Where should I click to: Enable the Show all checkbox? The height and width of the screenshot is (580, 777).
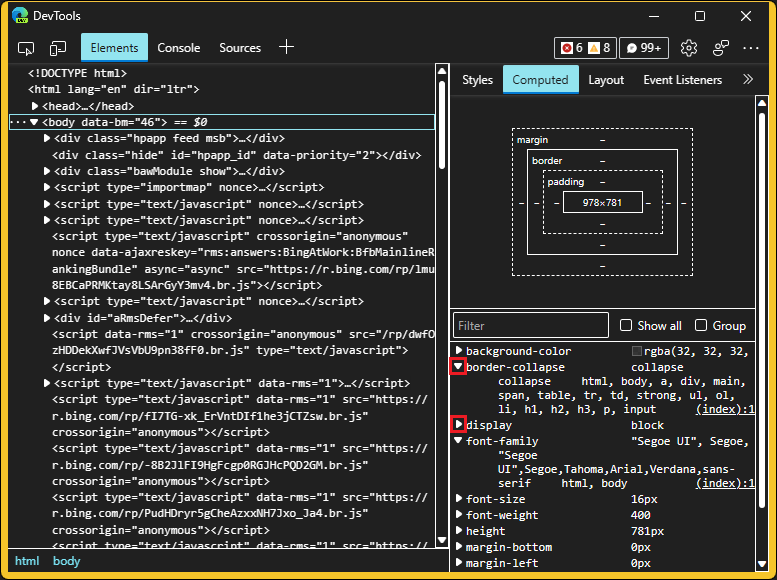coord(626,325)
